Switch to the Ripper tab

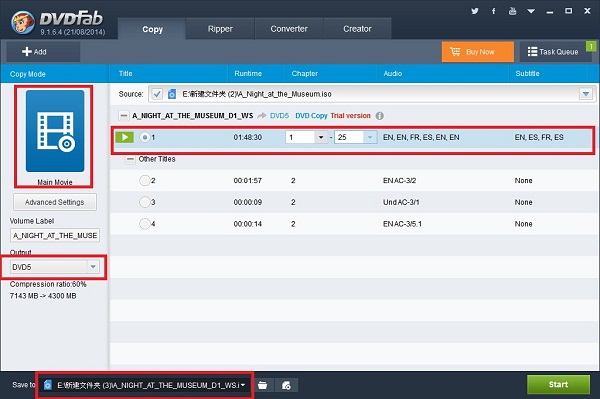click(x=220, y=29)
